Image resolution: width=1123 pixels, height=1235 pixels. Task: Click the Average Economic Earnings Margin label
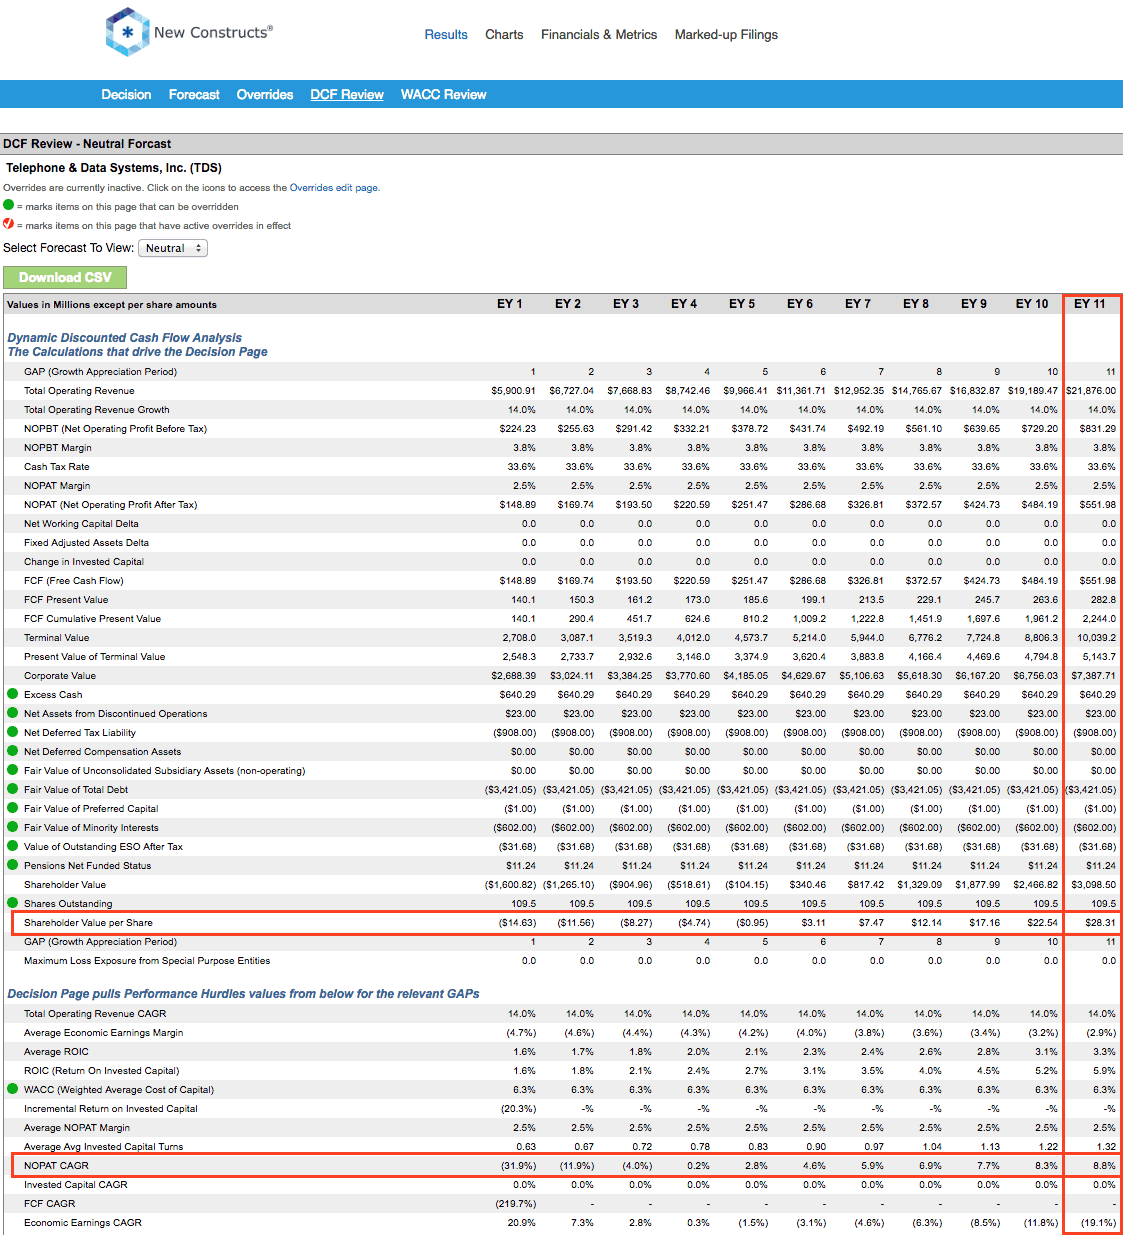pos(104,1032)
